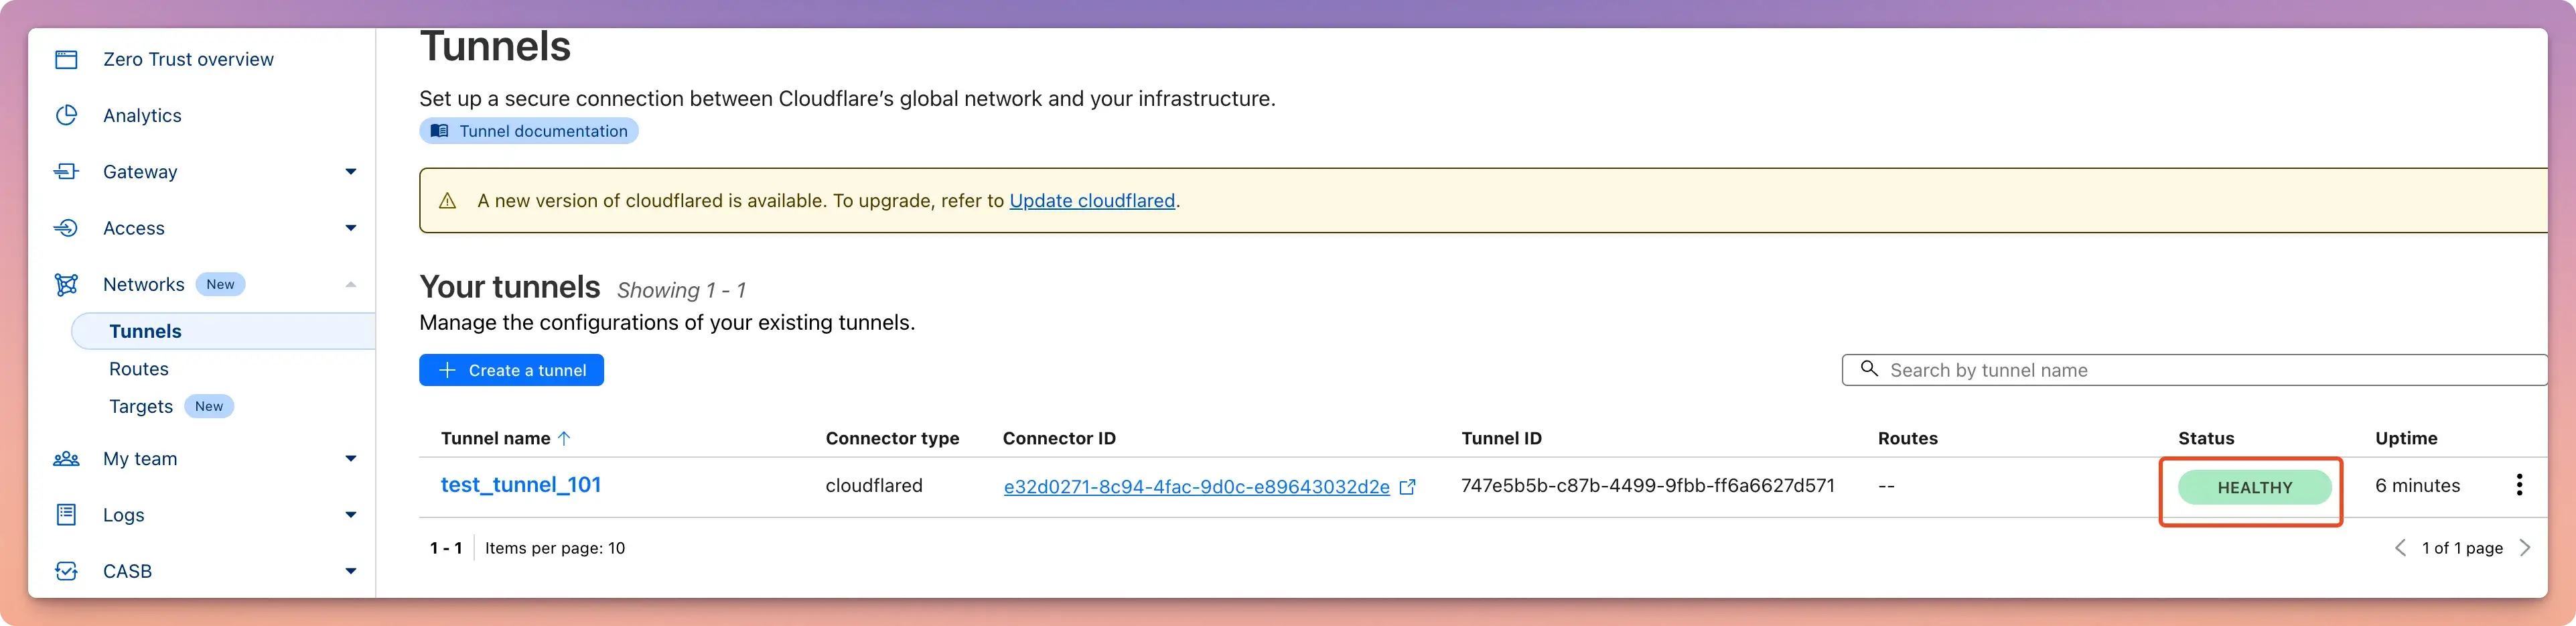The height and width of the screenshot is (626, 2576).
Task: Click the Analytics pie chart icon
Action: [x=66, y=115]
